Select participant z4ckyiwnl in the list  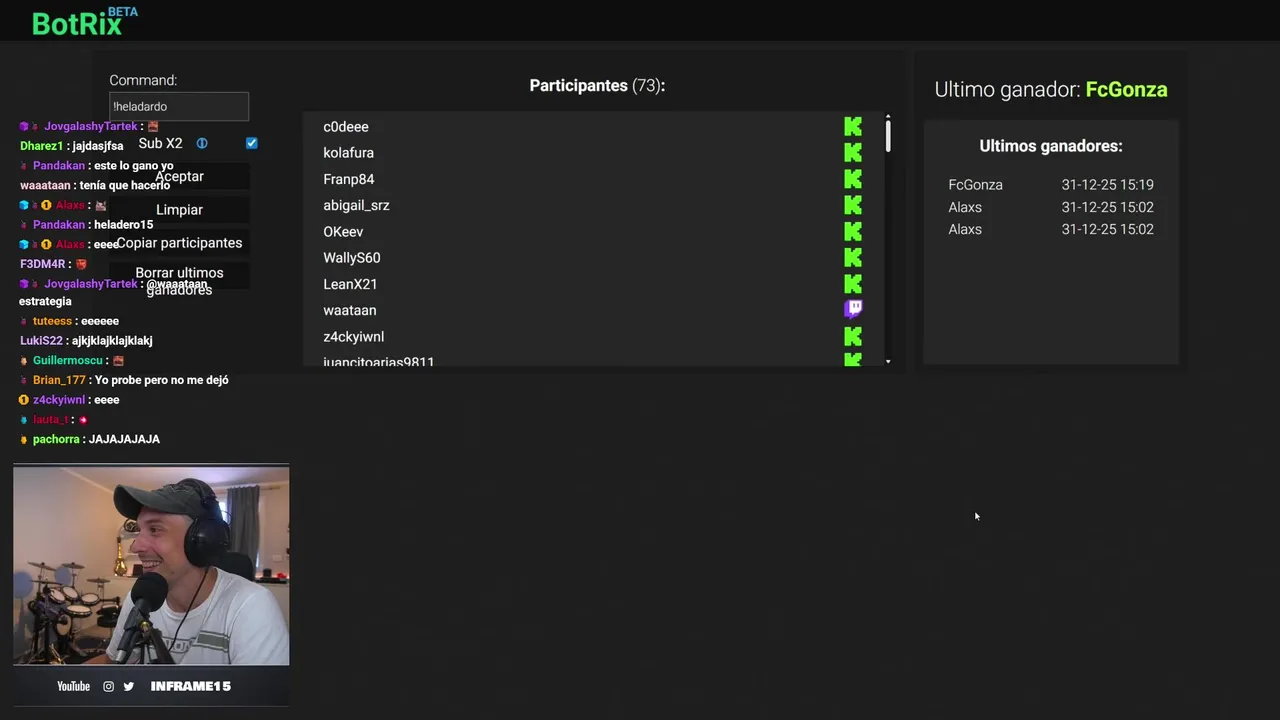click(x=353, y=337)
